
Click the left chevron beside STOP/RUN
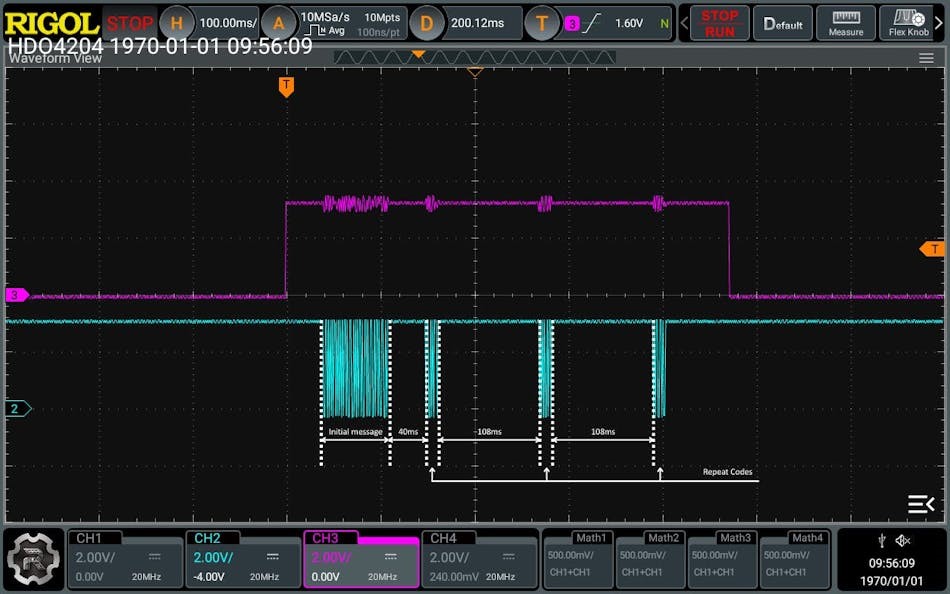(x=685, y=23)
